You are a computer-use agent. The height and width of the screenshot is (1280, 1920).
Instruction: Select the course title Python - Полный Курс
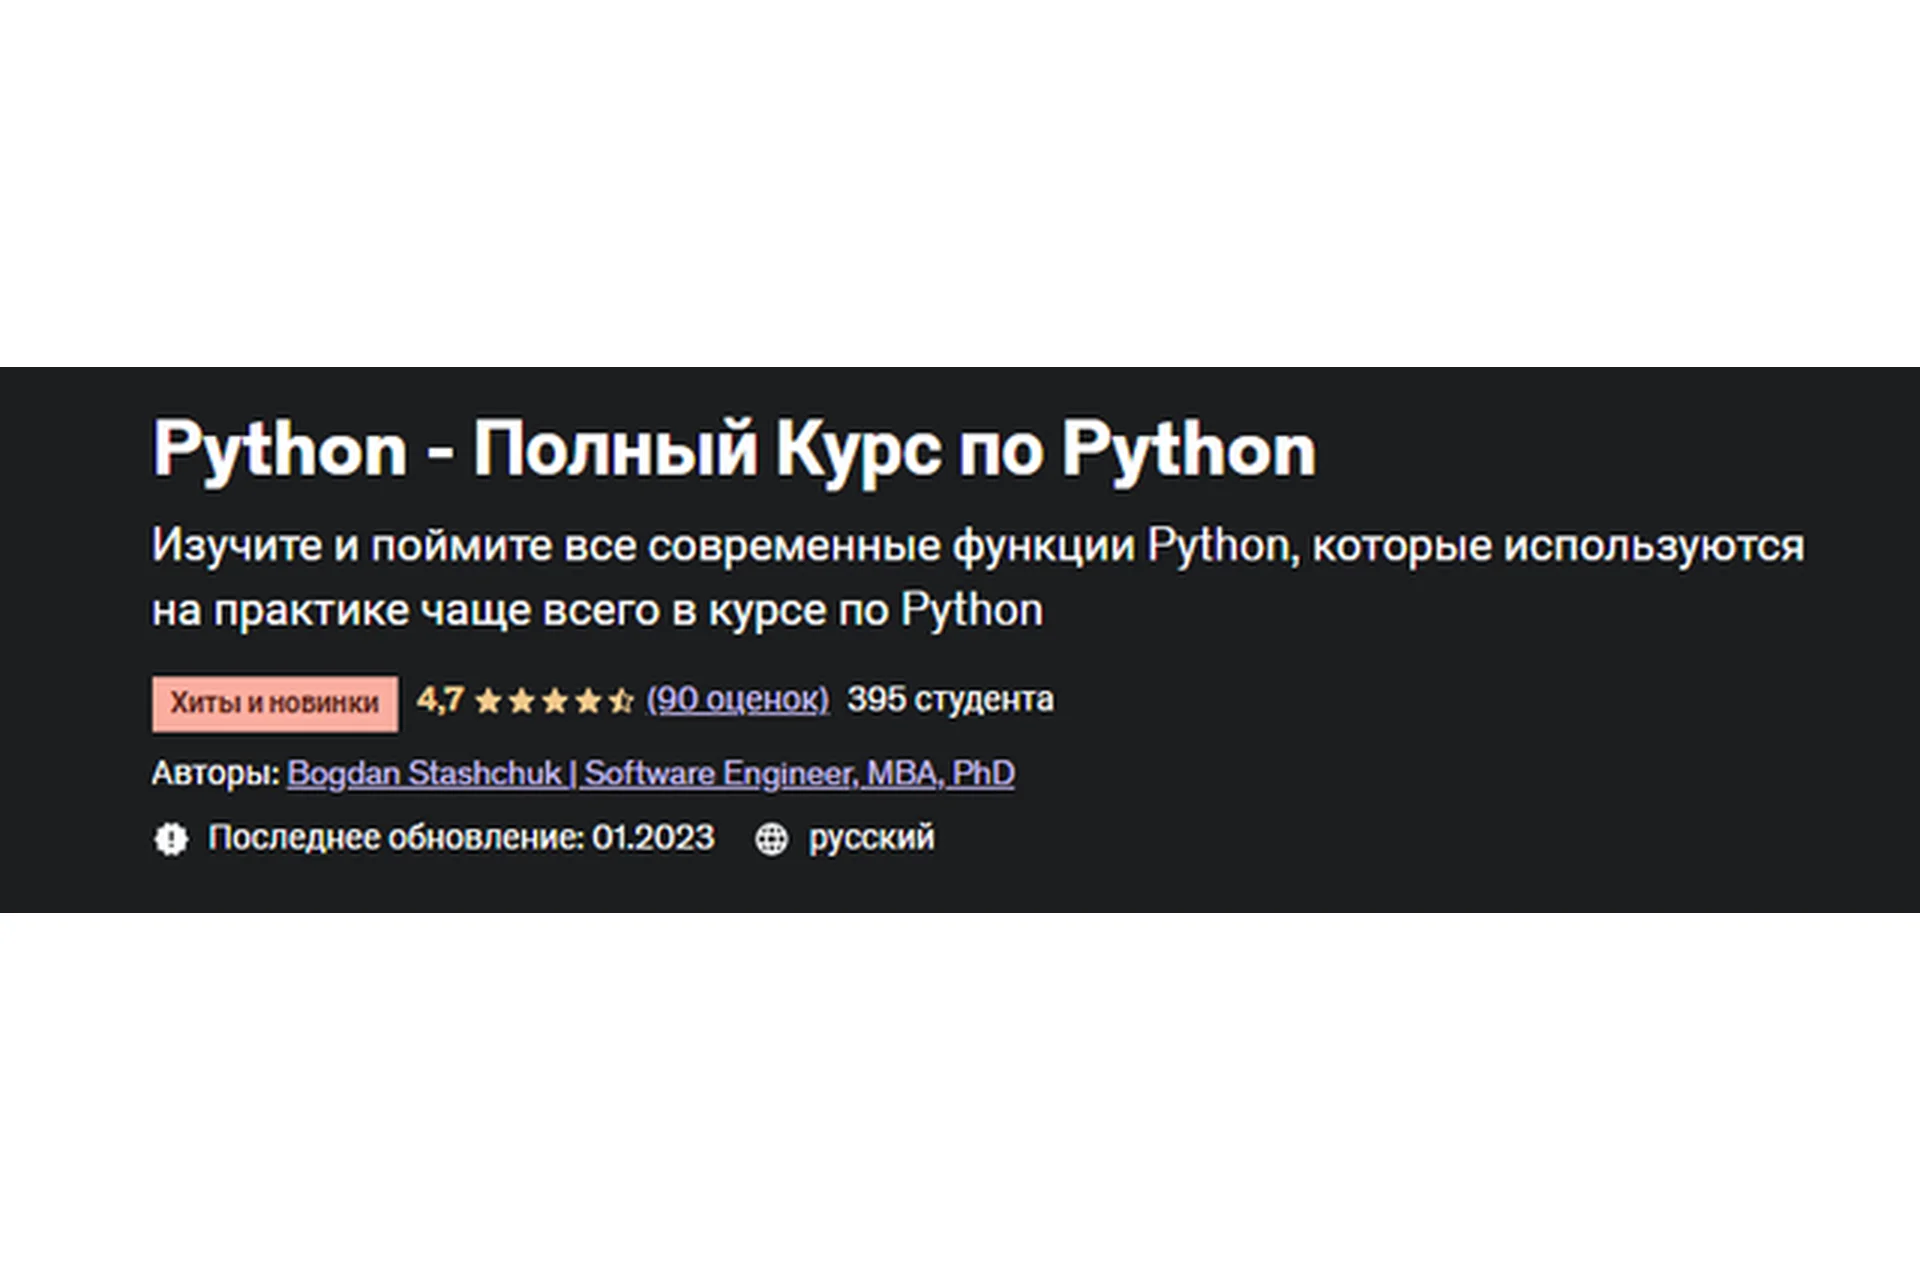coord(735,450)
